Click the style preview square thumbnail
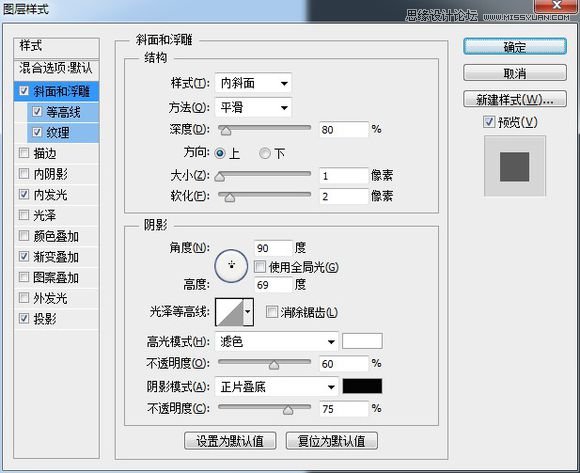The height and width of the screenshot is (473, 580). click(x=515, y=166)
